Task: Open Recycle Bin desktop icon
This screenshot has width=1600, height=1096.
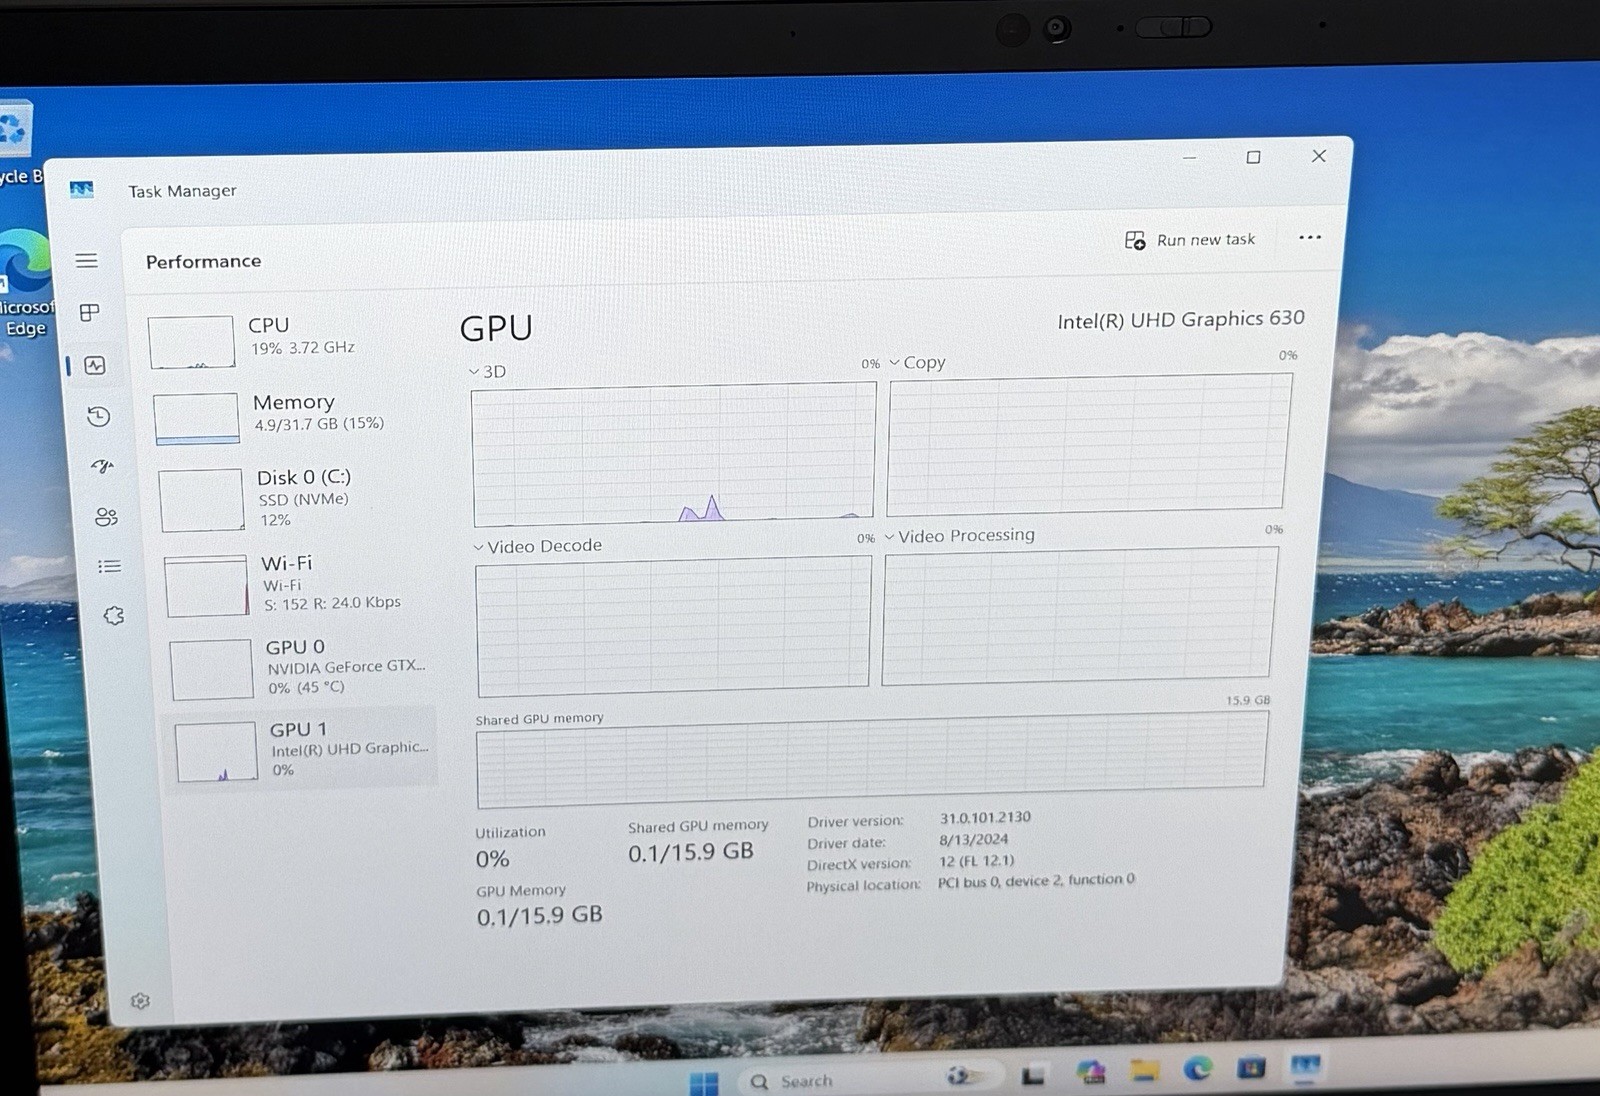Action: (x=18, y=142)
